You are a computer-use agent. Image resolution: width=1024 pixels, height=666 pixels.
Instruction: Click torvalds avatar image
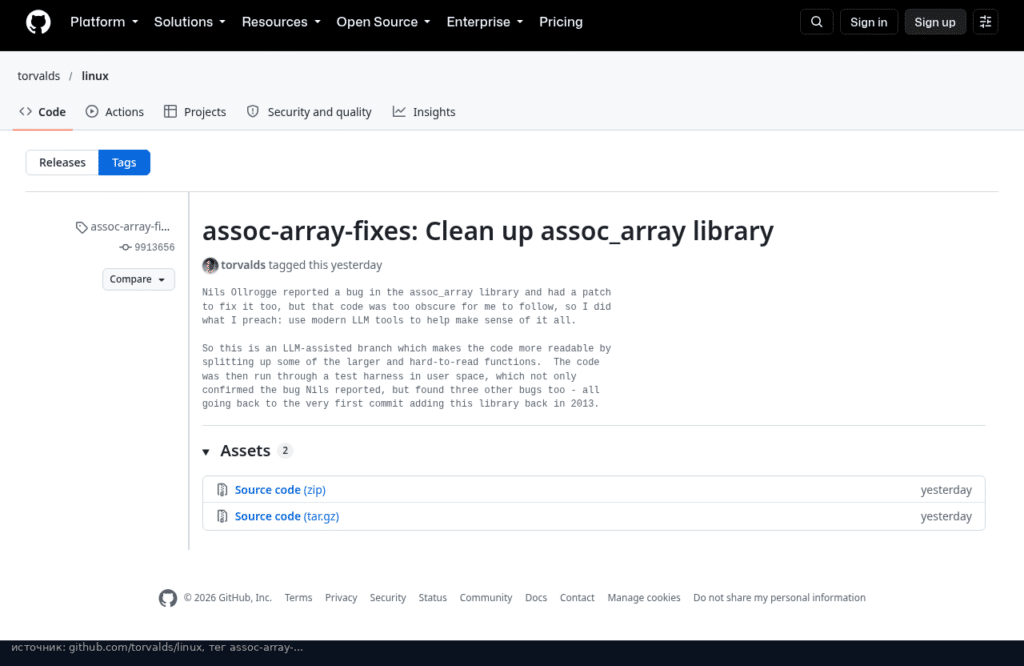coord(210,265)
